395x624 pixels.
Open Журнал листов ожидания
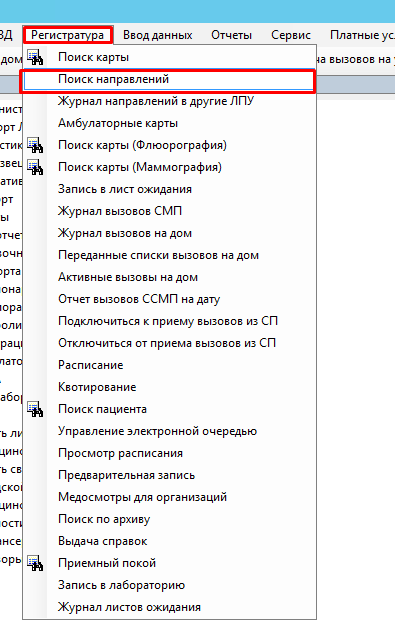point(169,607)
